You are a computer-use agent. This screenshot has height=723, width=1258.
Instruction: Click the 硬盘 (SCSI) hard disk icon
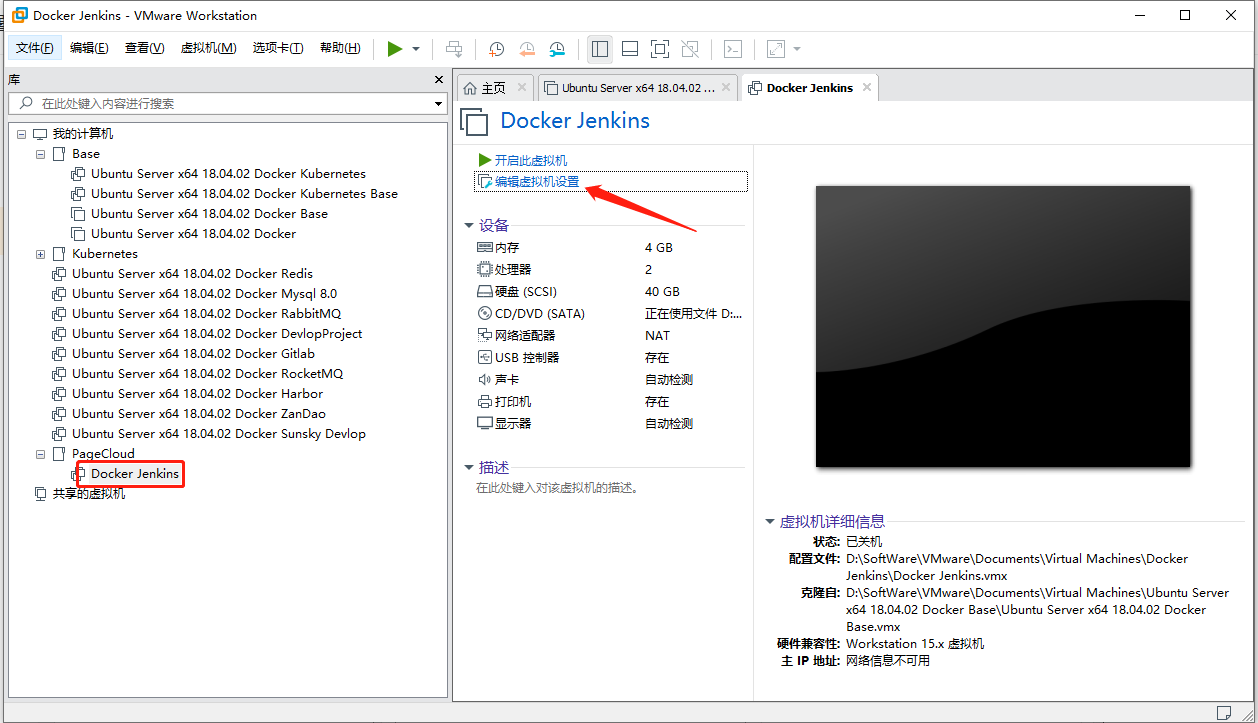pyautogui.click(x=485, y=292)
